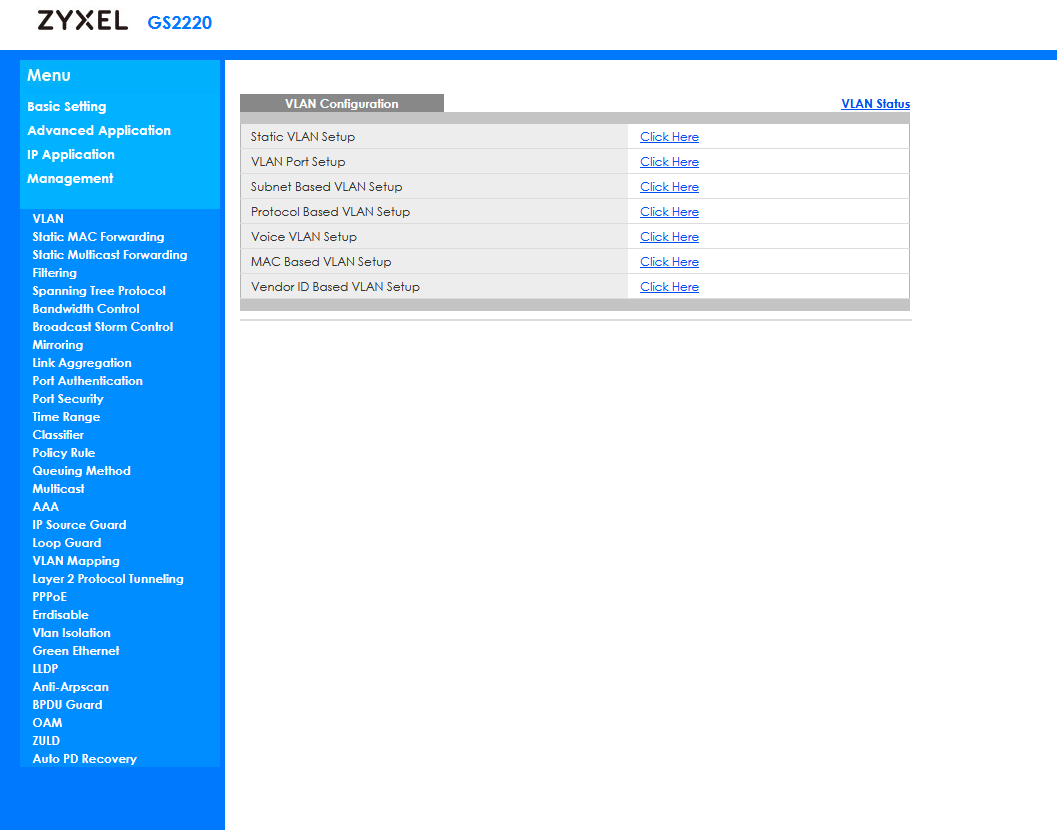Click the GS2220 model name

pos(179,22)
